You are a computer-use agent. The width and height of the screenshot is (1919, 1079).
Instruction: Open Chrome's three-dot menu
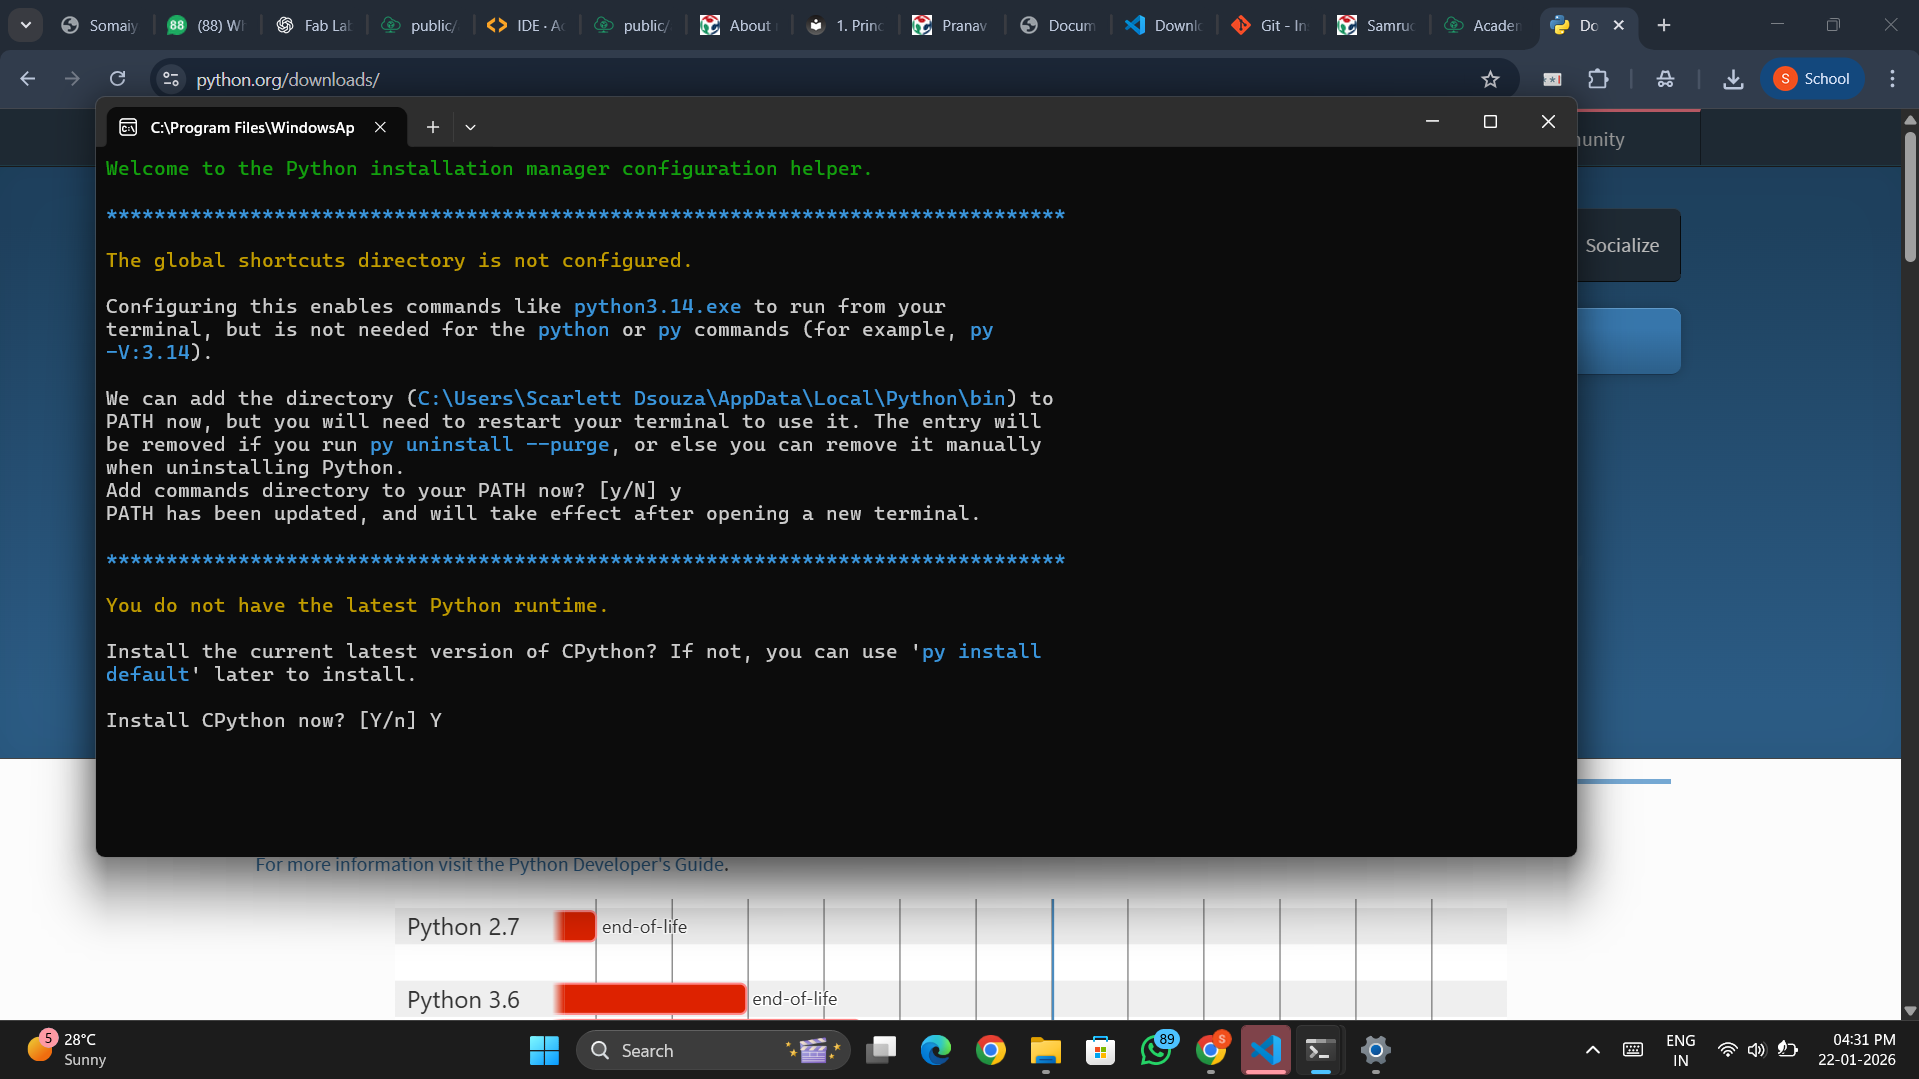pos(1892,79)
